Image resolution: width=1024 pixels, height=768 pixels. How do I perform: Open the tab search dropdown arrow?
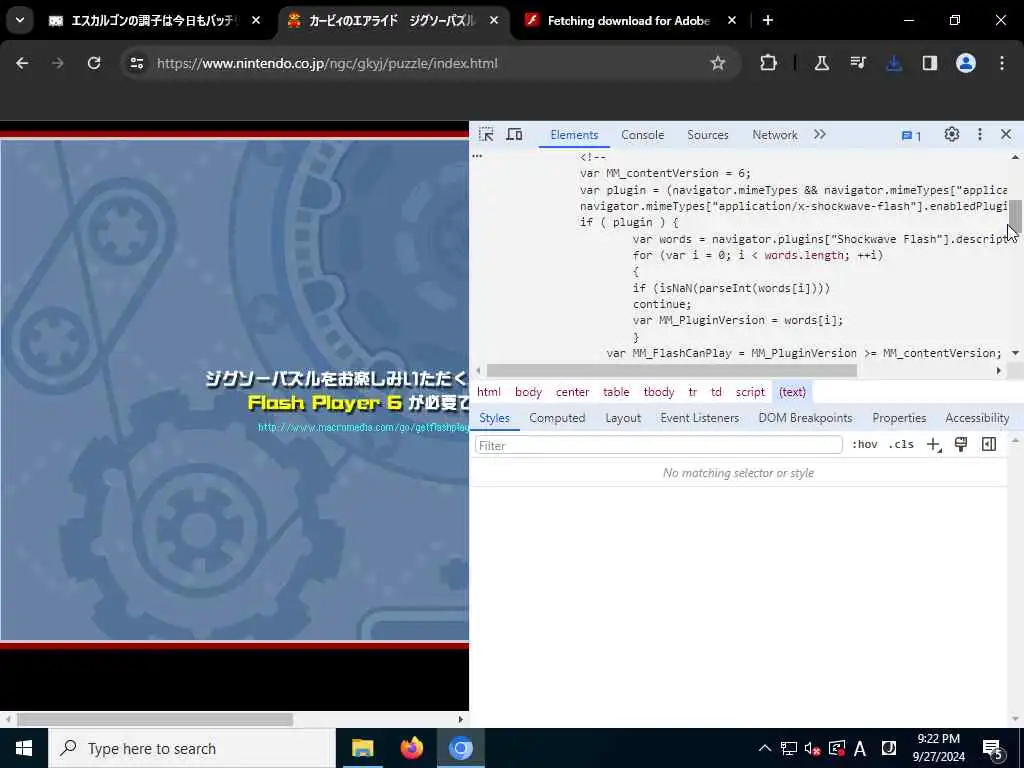[20, 20]
